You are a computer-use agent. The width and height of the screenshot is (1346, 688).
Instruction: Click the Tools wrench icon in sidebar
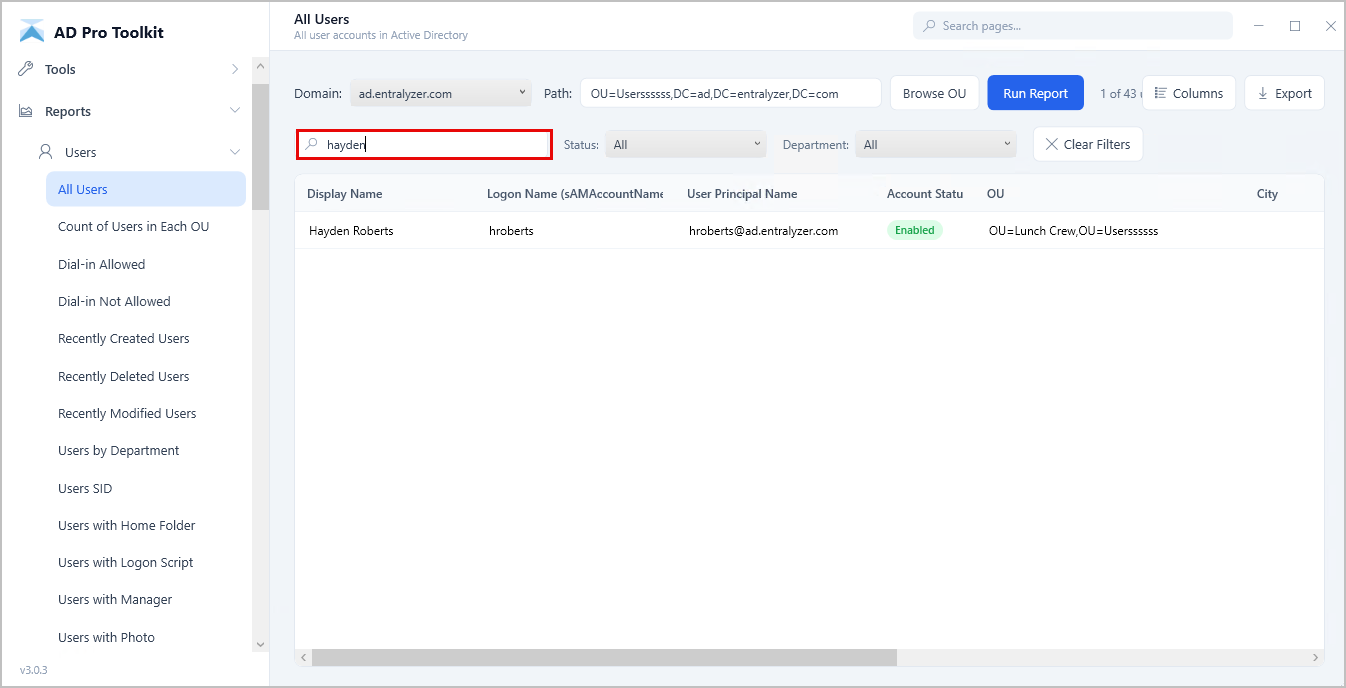27,69
